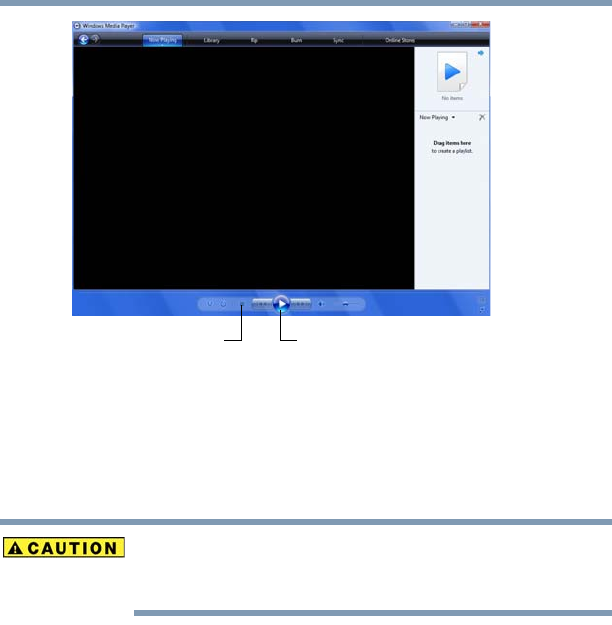Click the Next track button
The width and height of the screenshot is (612, 625).
point(301,304)
